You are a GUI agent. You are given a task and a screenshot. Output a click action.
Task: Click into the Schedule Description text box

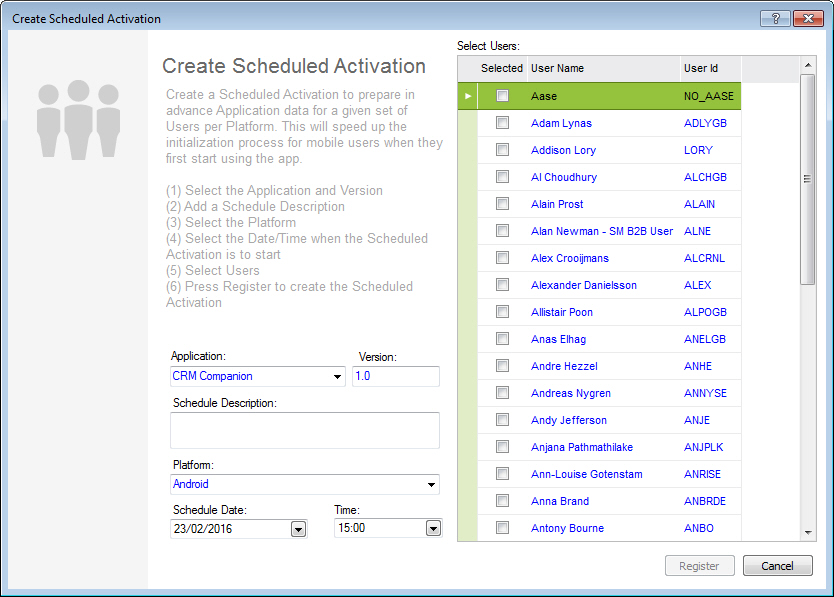tap(305, 430)
